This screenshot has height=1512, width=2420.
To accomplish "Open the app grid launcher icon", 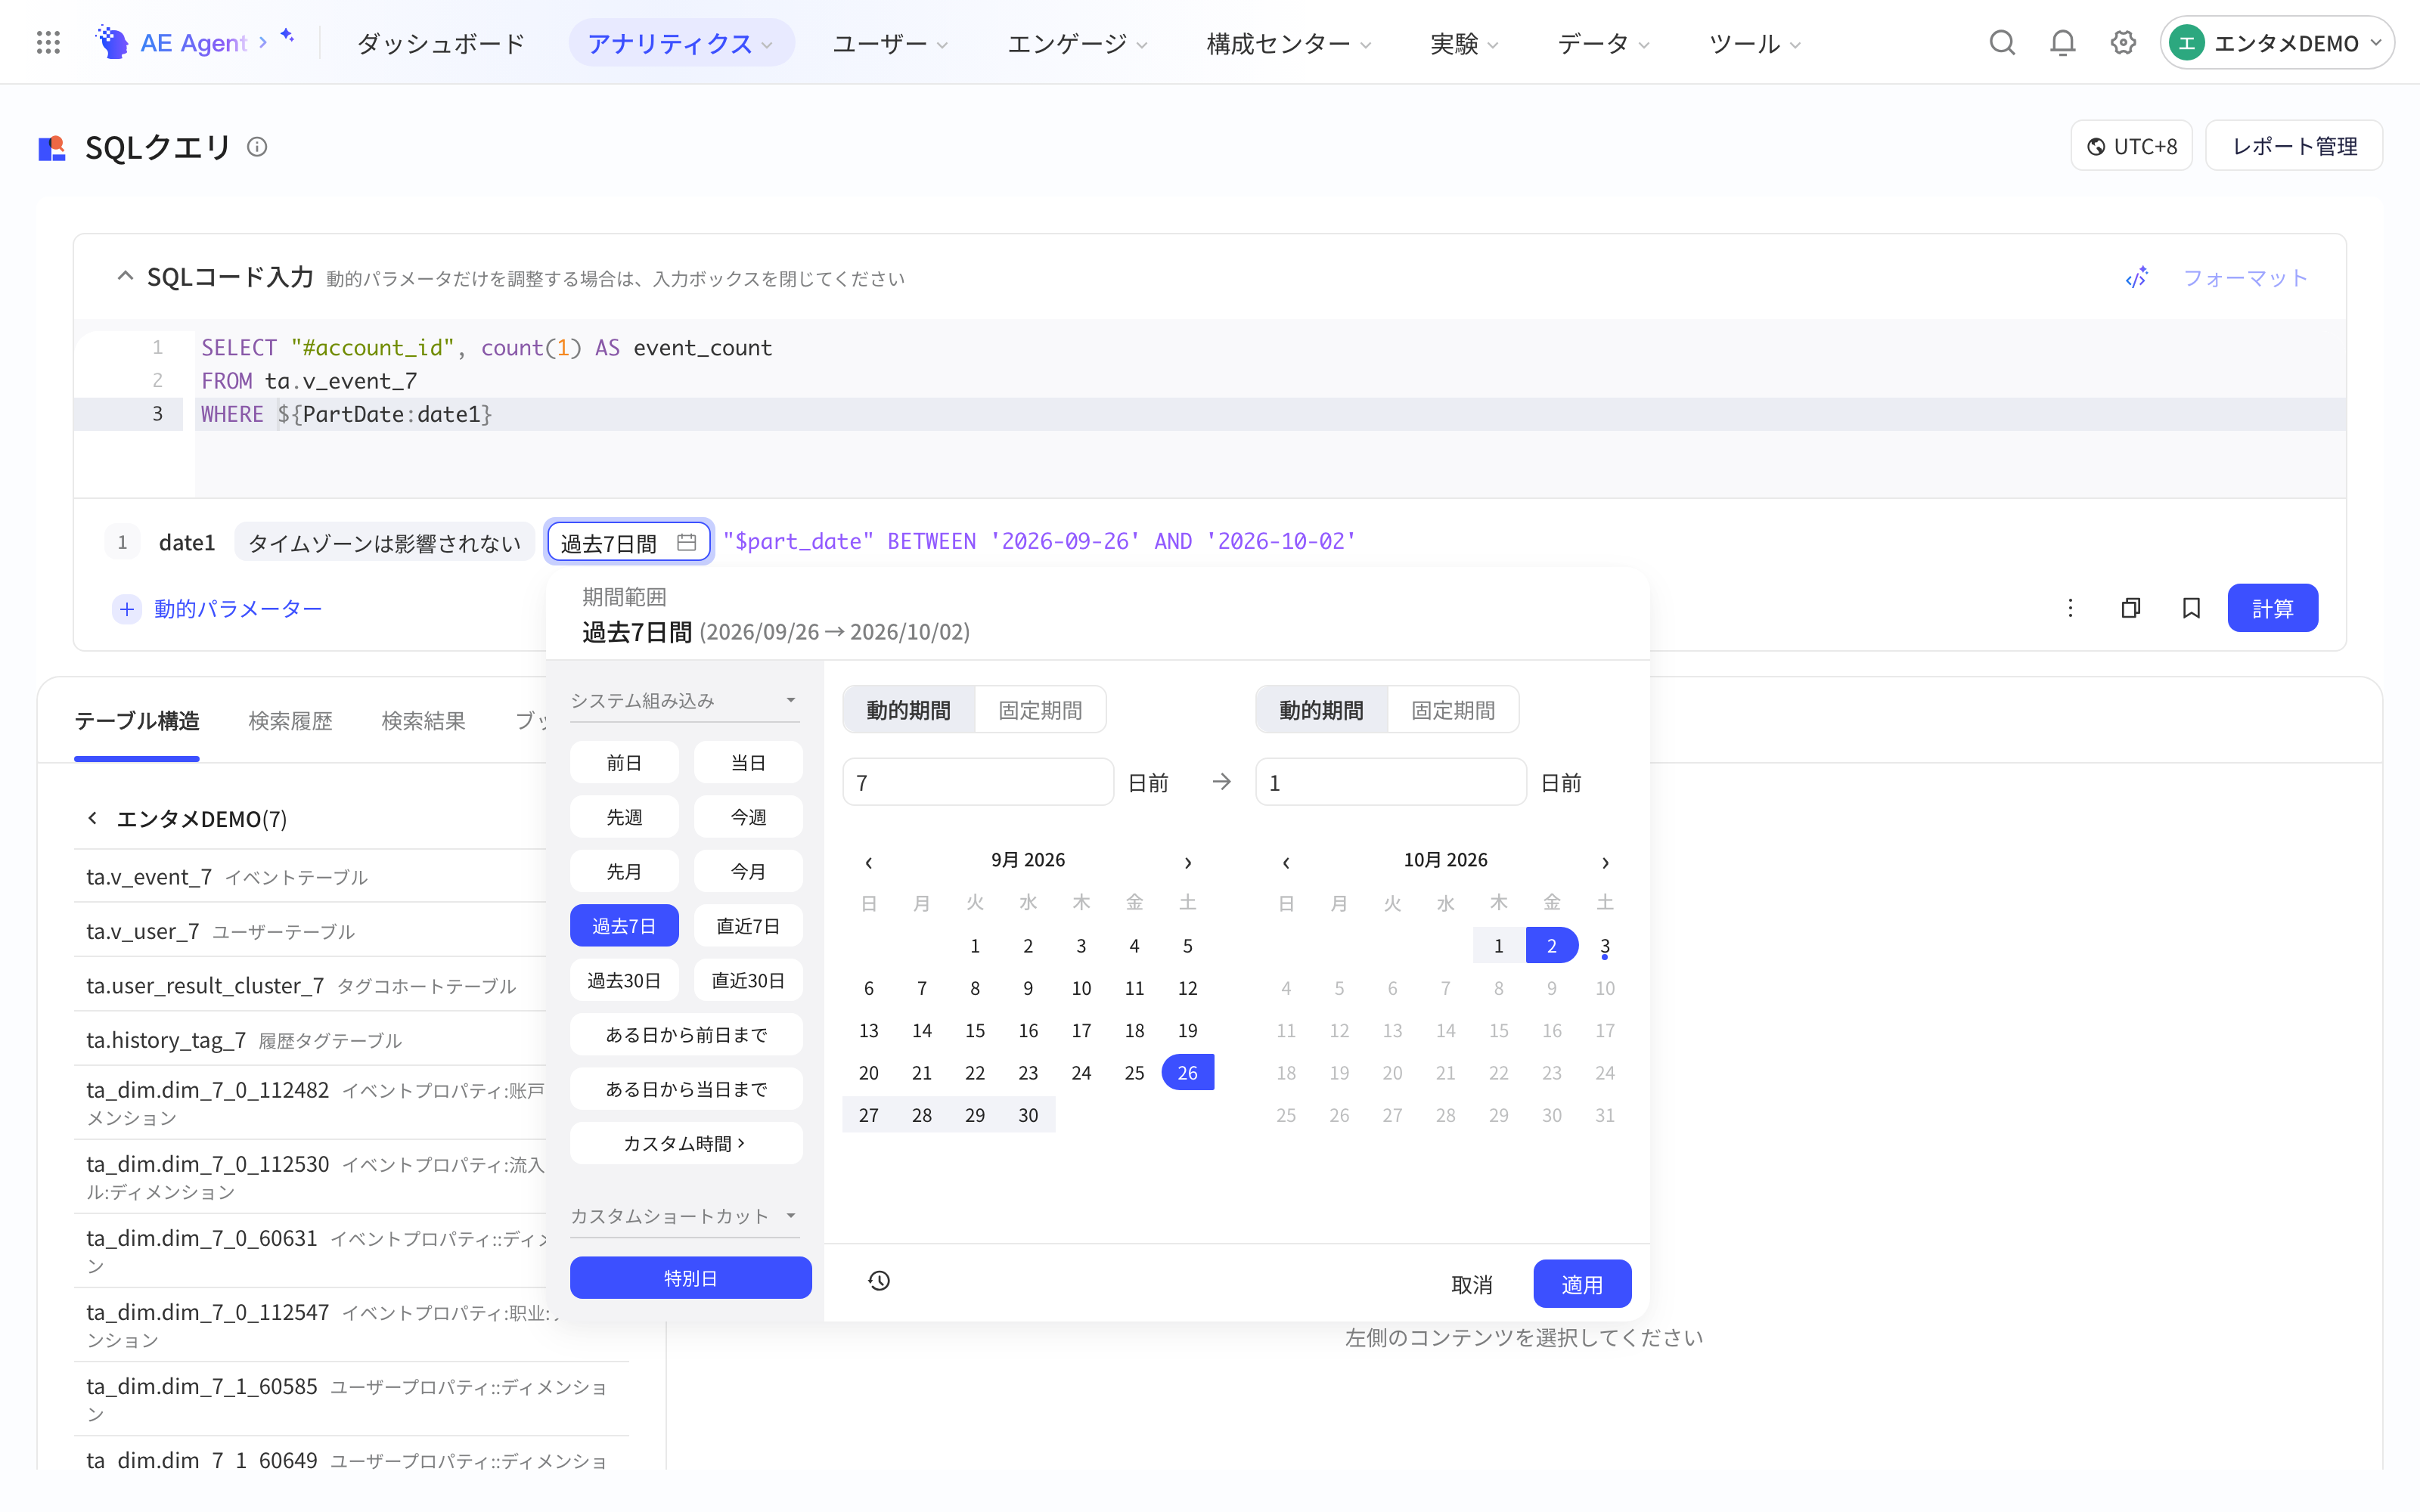I will (48, 43).
